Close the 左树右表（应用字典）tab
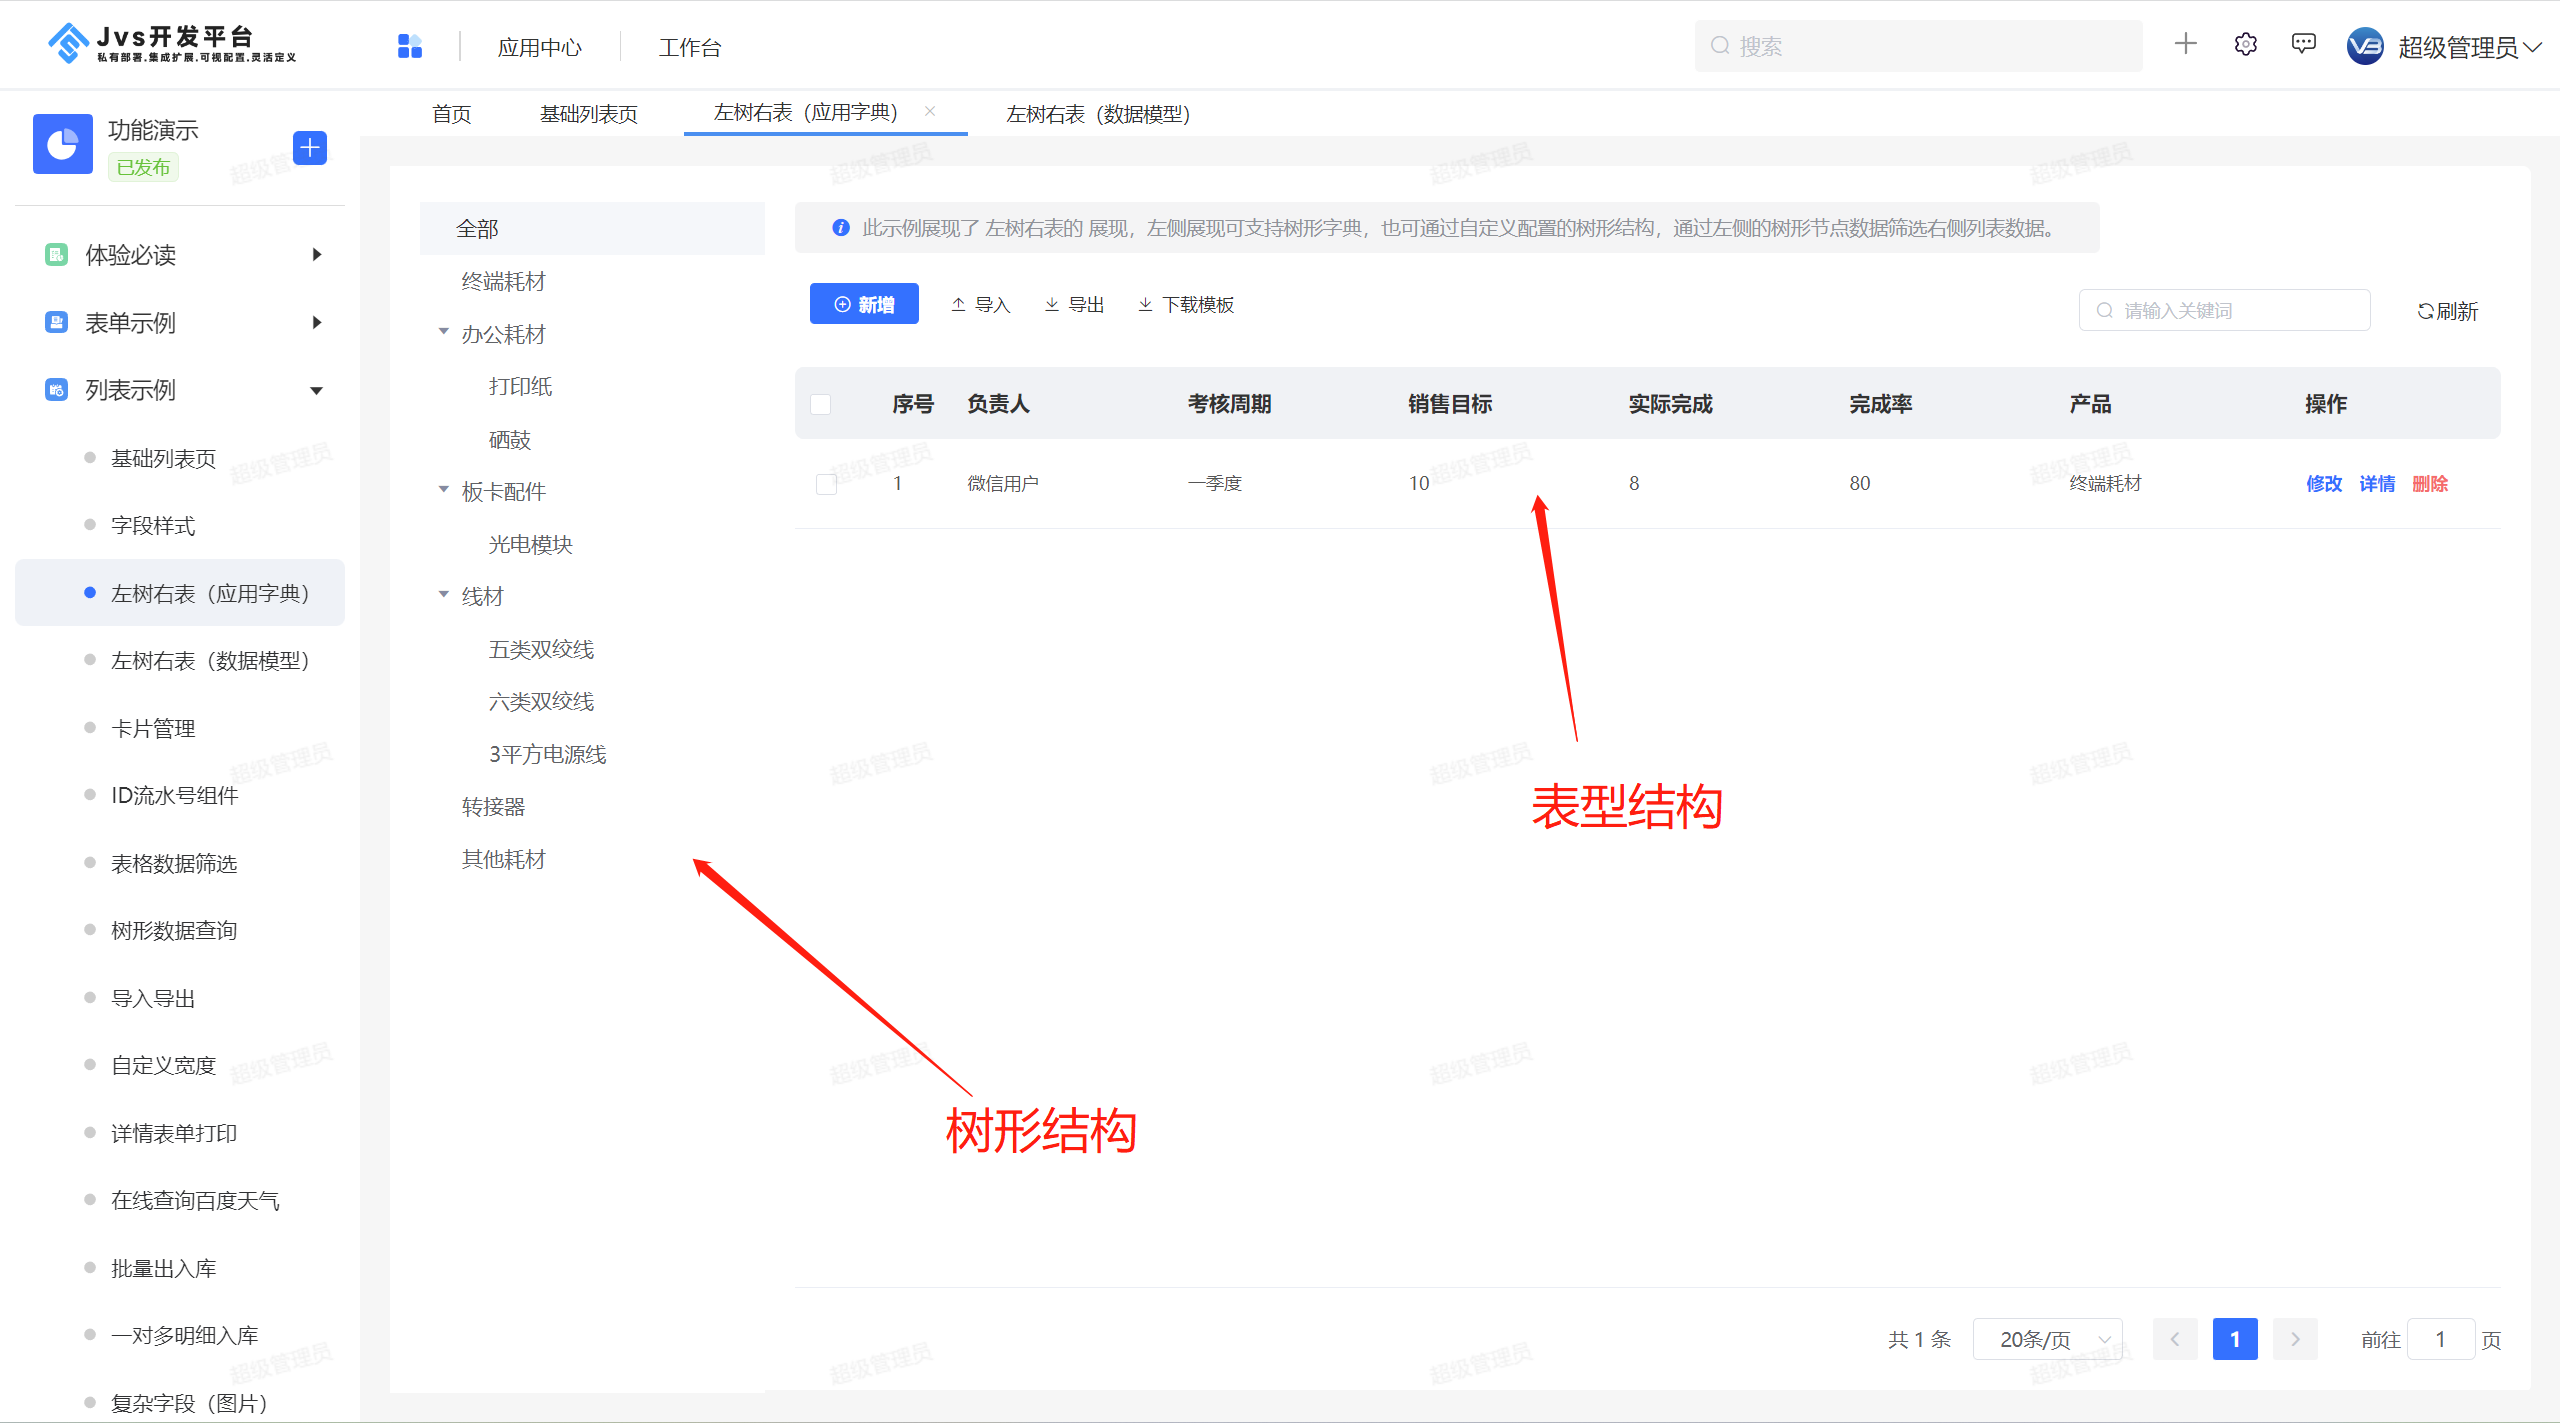2560x1423 pixels. 930,111
